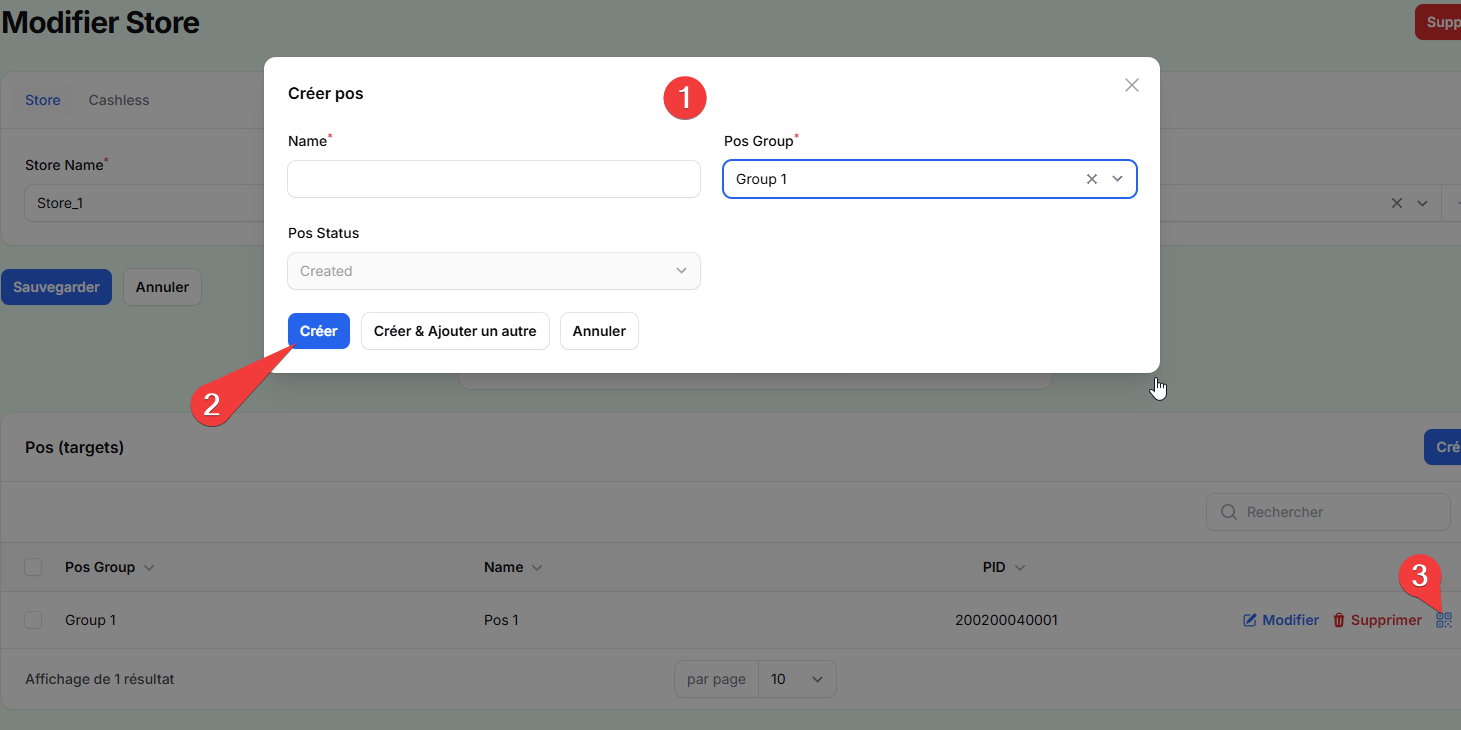Viewport: 1461px width, 730px height.
Task: Click the Pos 1 name cell
Action: 501,620
